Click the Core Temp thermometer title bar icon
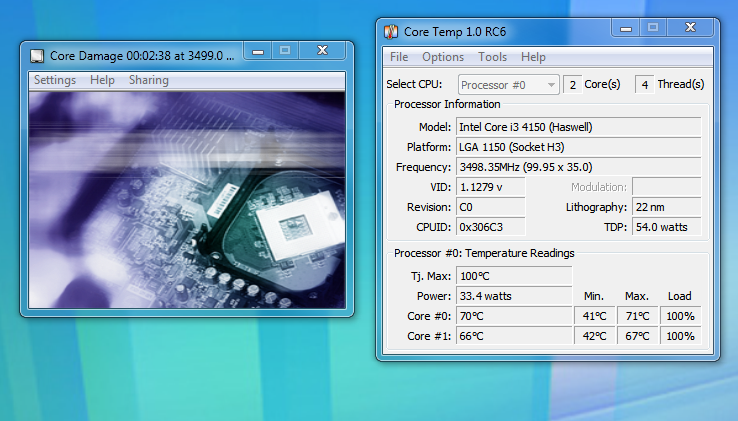Image resolution: width=738 pixels, height=421 pixels. pos(391,32)
